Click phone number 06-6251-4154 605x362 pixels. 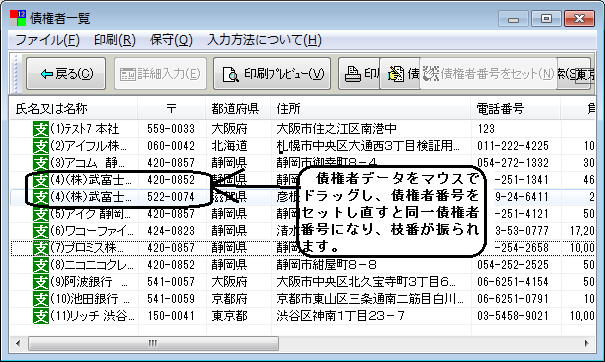(512, 282)
